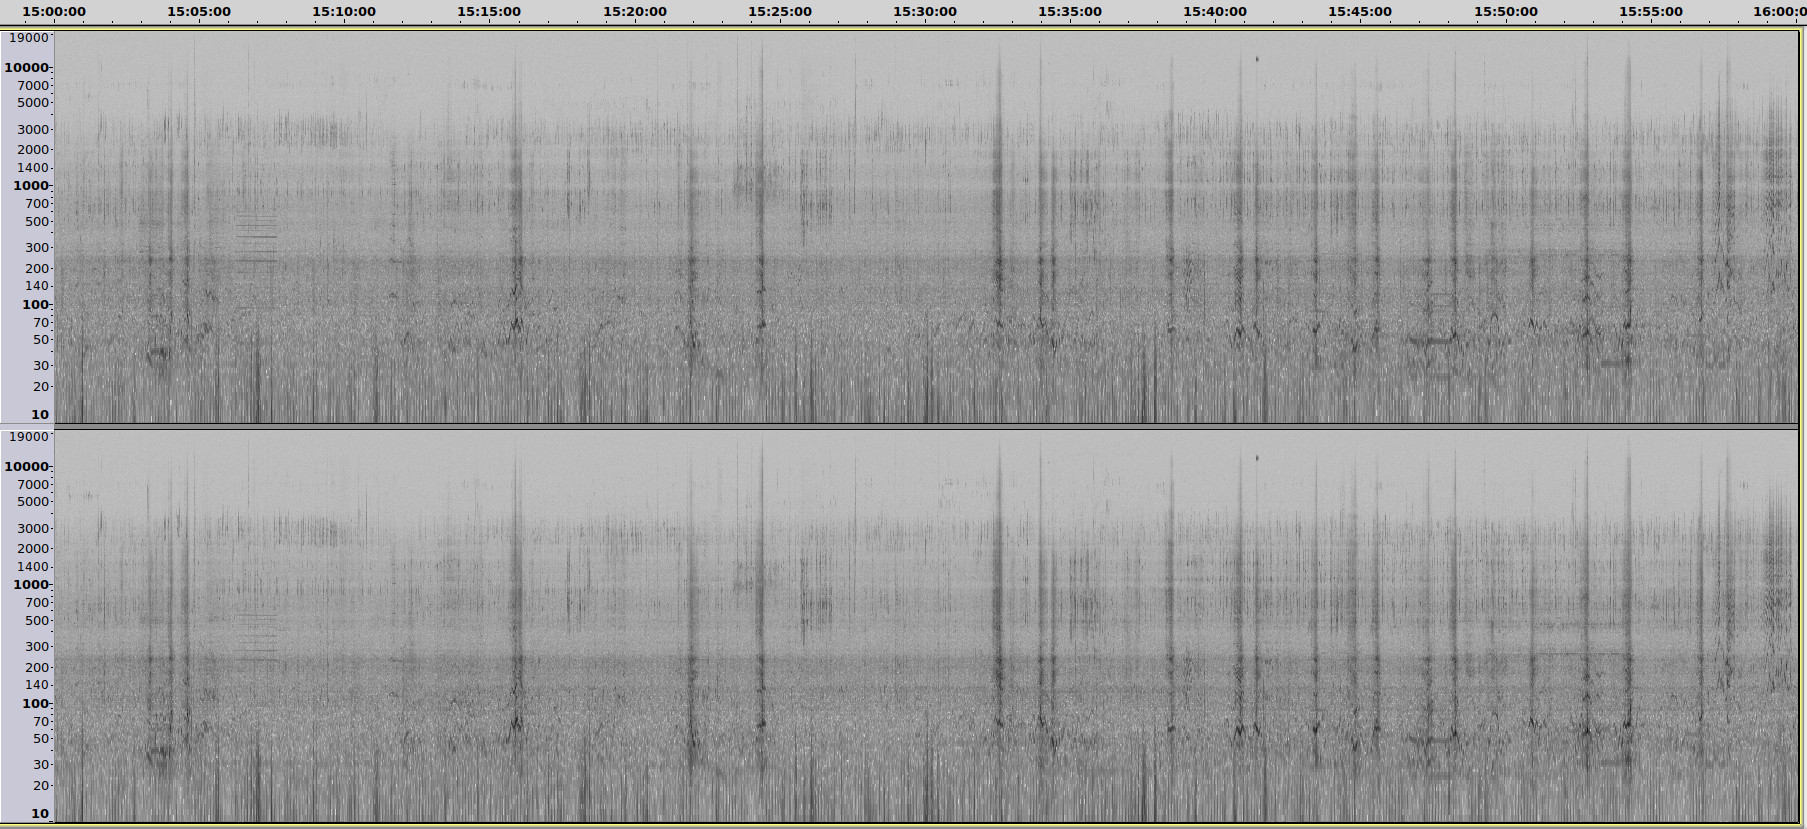Click the 3000 label on the lower frequency scale

[x=33, y=529]
